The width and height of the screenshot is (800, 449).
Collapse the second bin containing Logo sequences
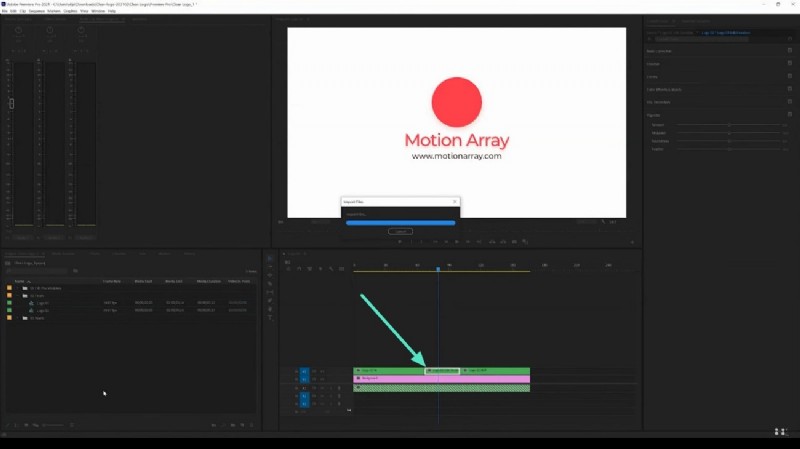click(x=19, y=296)
